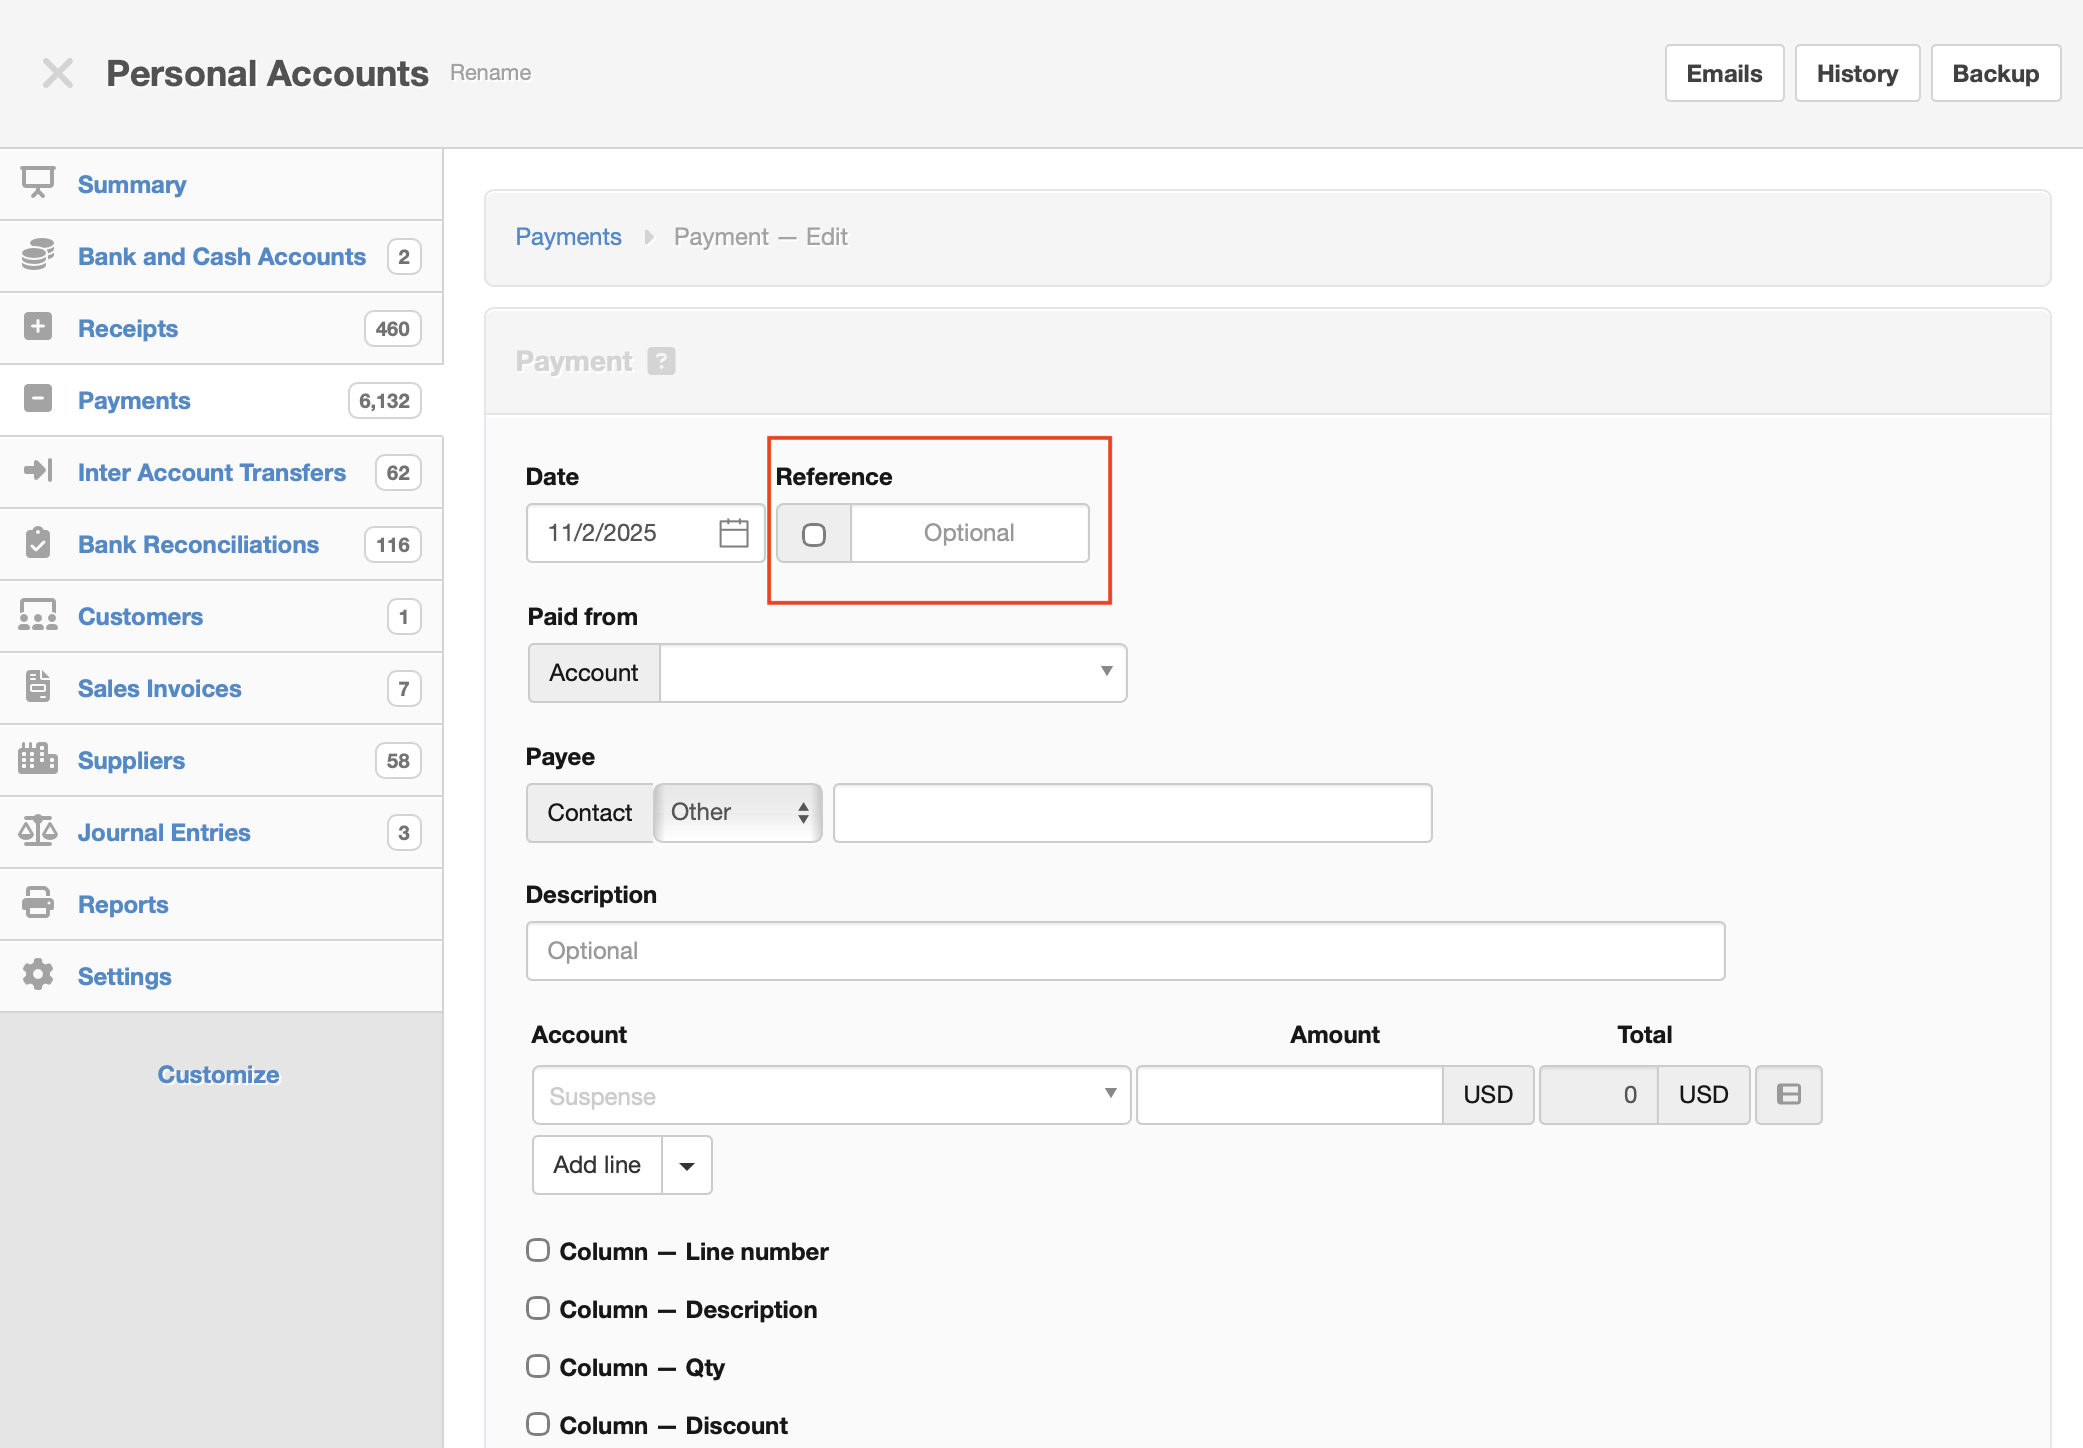Click the Suppliers factory icon
This screenshot has height=1448, width=2083.
point(38,760)
